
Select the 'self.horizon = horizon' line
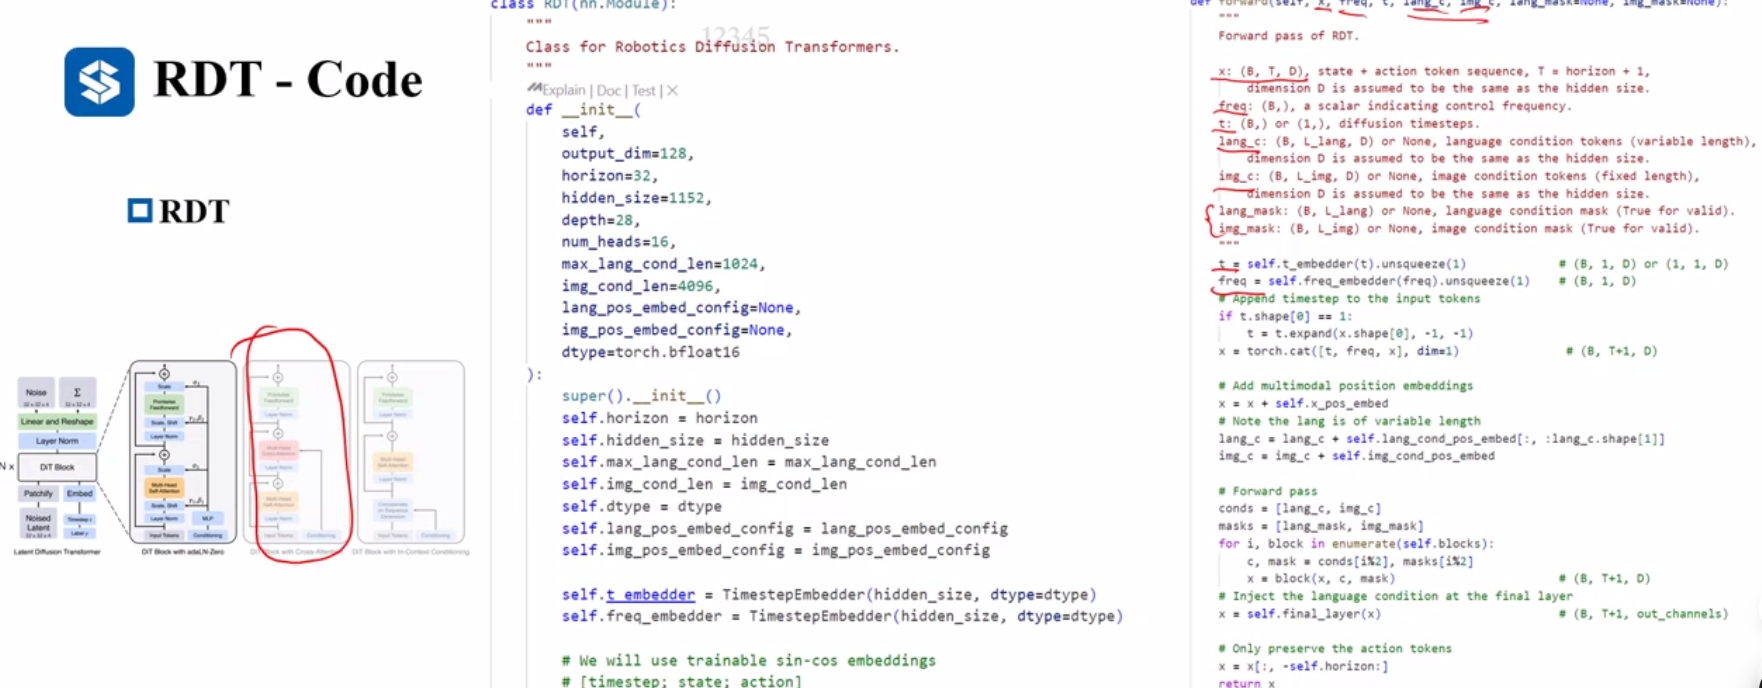tap(659, 418)
